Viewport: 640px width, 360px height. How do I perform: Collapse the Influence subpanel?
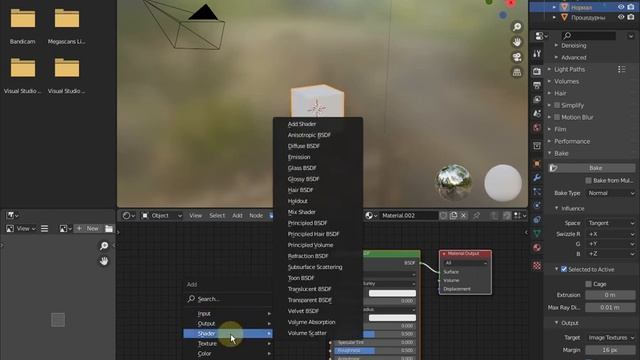[556, 209]
